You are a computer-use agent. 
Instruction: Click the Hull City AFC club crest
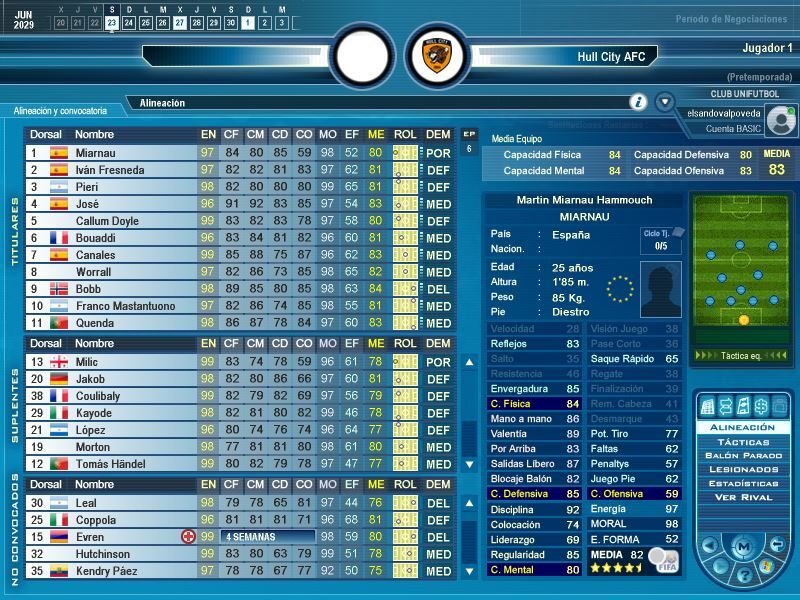[x=437, y=57]
